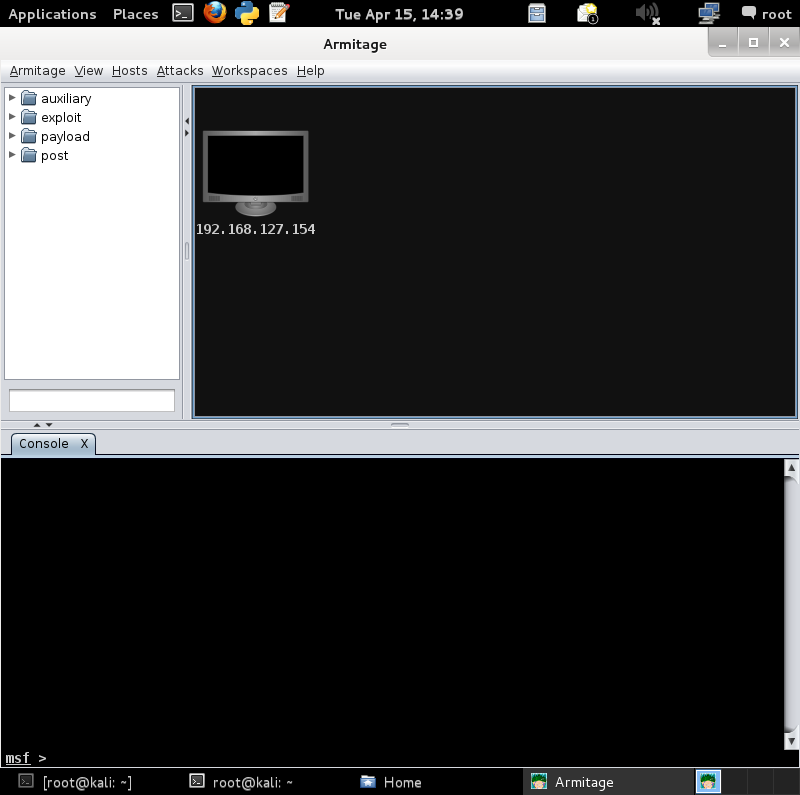Click the file cabinet tray icon
Image resolution: width=800 pixels, height=795 pixels.
tap(537, 13)
